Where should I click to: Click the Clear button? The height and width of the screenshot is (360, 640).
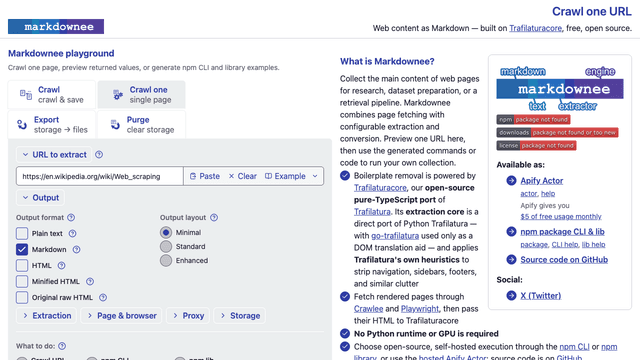pos(242,176)
